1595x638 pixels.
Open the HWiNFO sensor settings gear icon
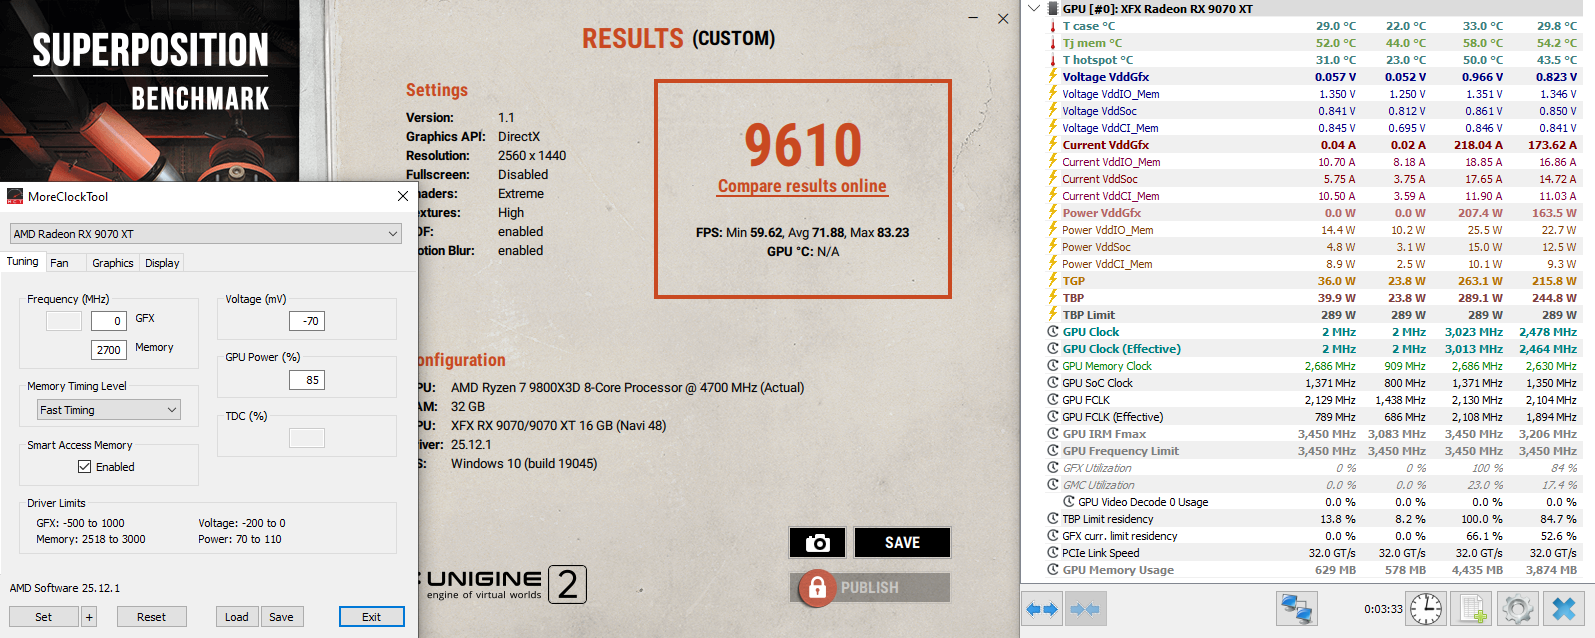click(x=1517, y=609)
